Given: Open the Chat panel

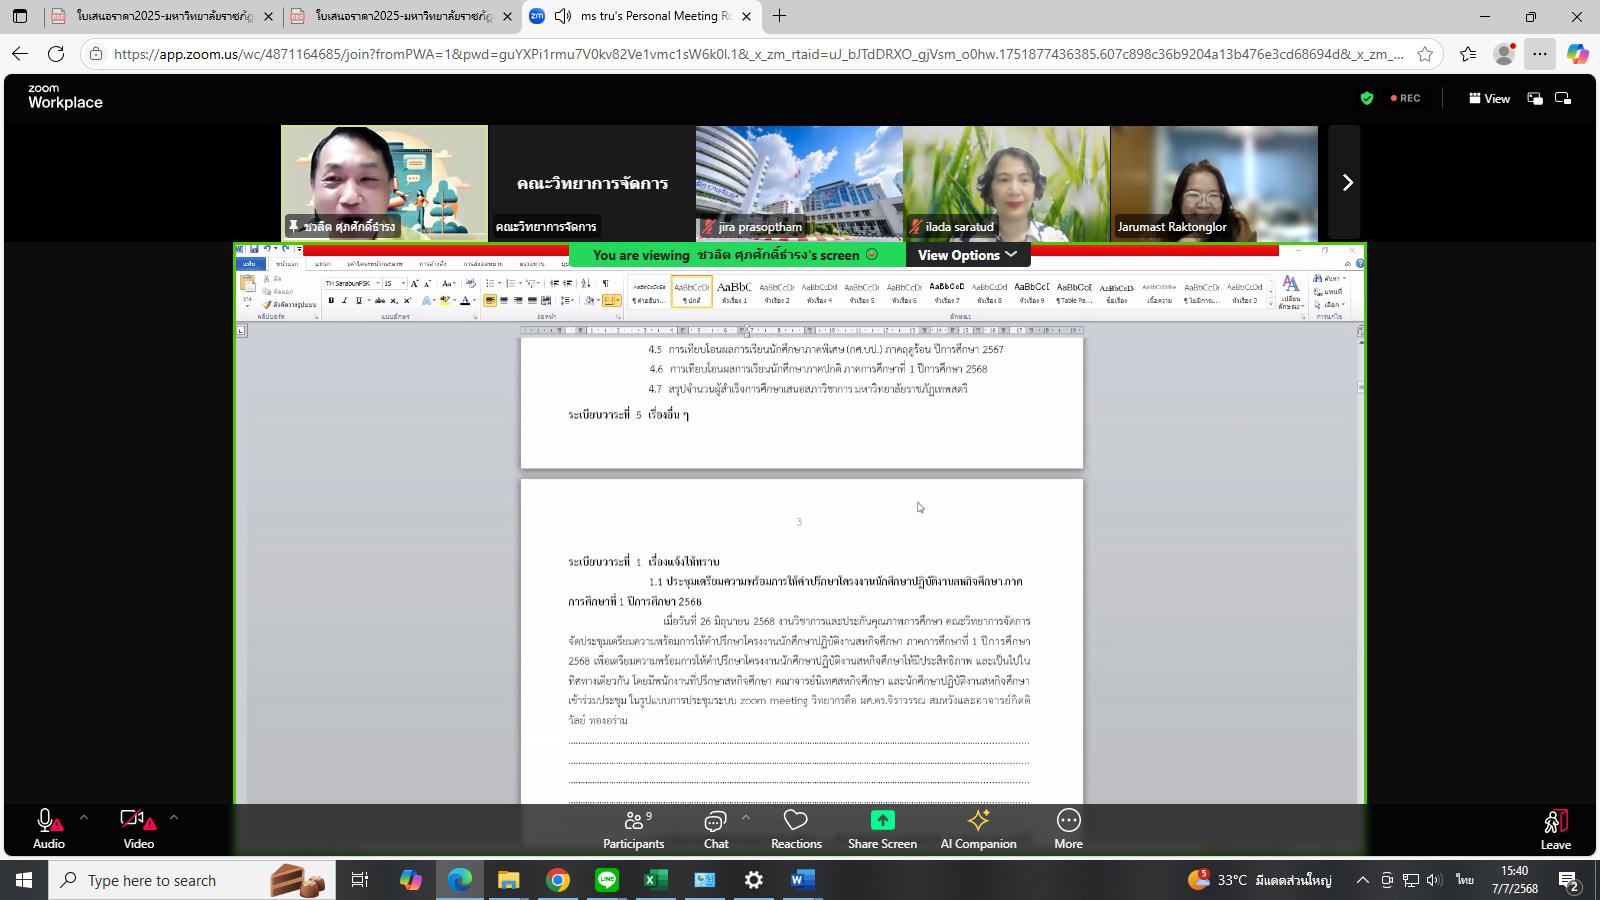Looking at the screenshot, I should click(715, 829).
